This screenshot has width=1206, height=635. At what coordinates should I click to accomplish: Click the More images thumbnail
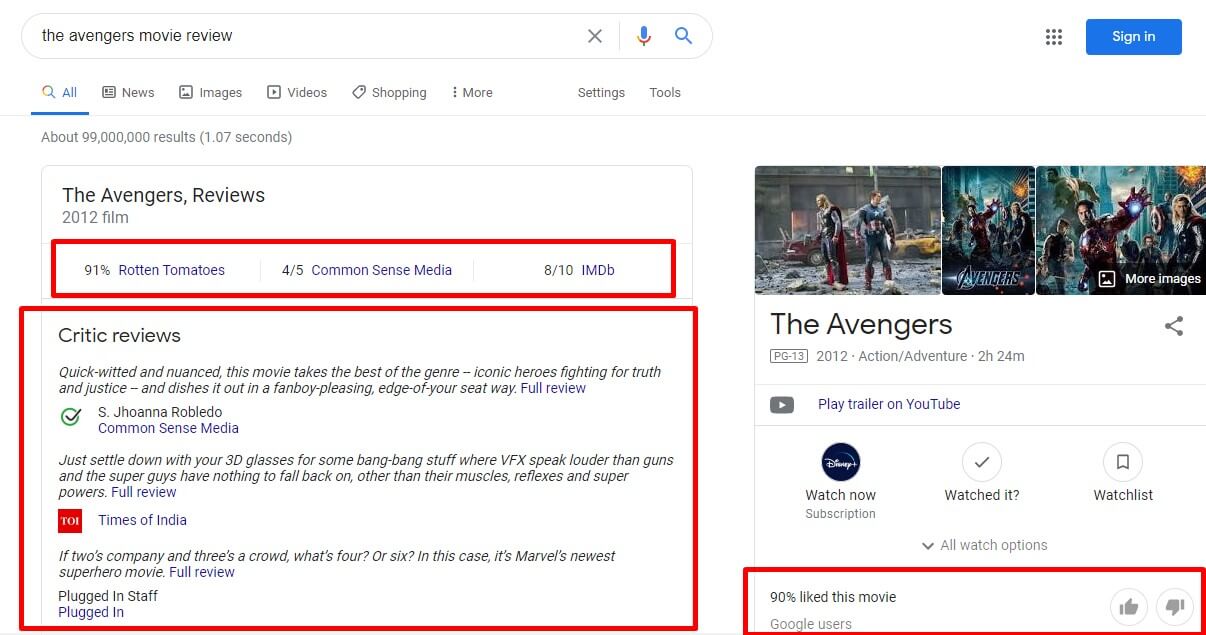point(1150,279)
